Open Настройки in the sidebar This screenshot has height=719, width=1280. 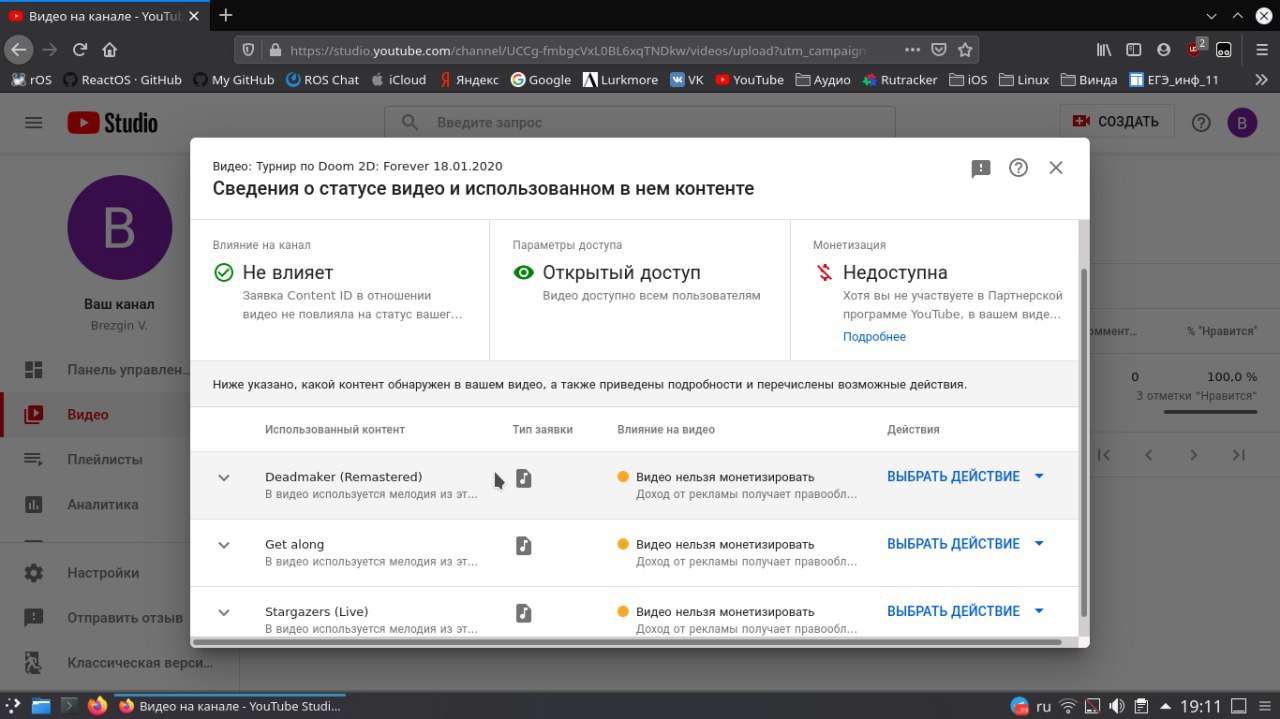pos(95,573)
